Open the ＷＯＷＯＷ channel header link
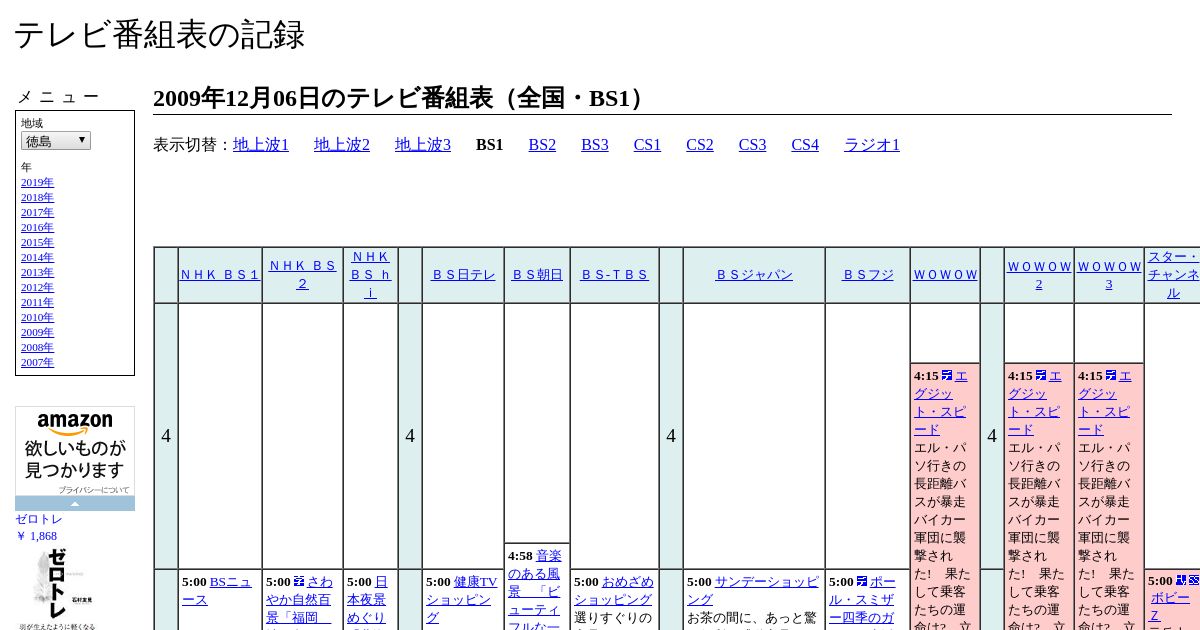The height and width of the screenshot is (630, 1200). [x=945, y=275]
